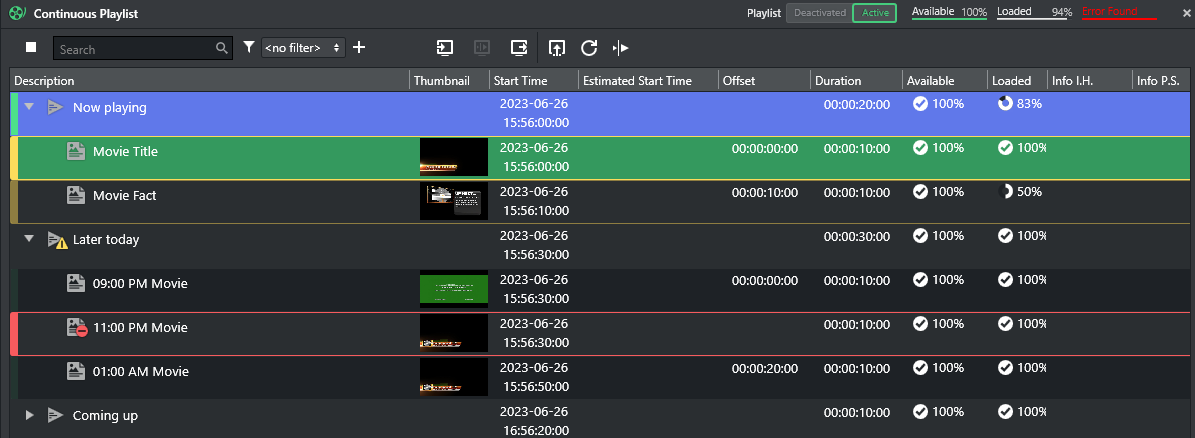Viewport: 1195px width, 438px height.
Task: Click the refresh playlist icon
Action: tap(589, 48)
